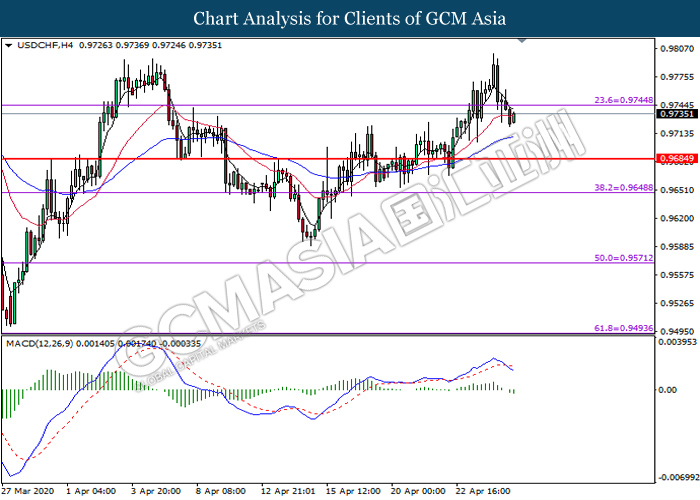Viewport: 700px width, 500px height.
Task: Click the 0.97755 price axis value
Action: point(677,77)
